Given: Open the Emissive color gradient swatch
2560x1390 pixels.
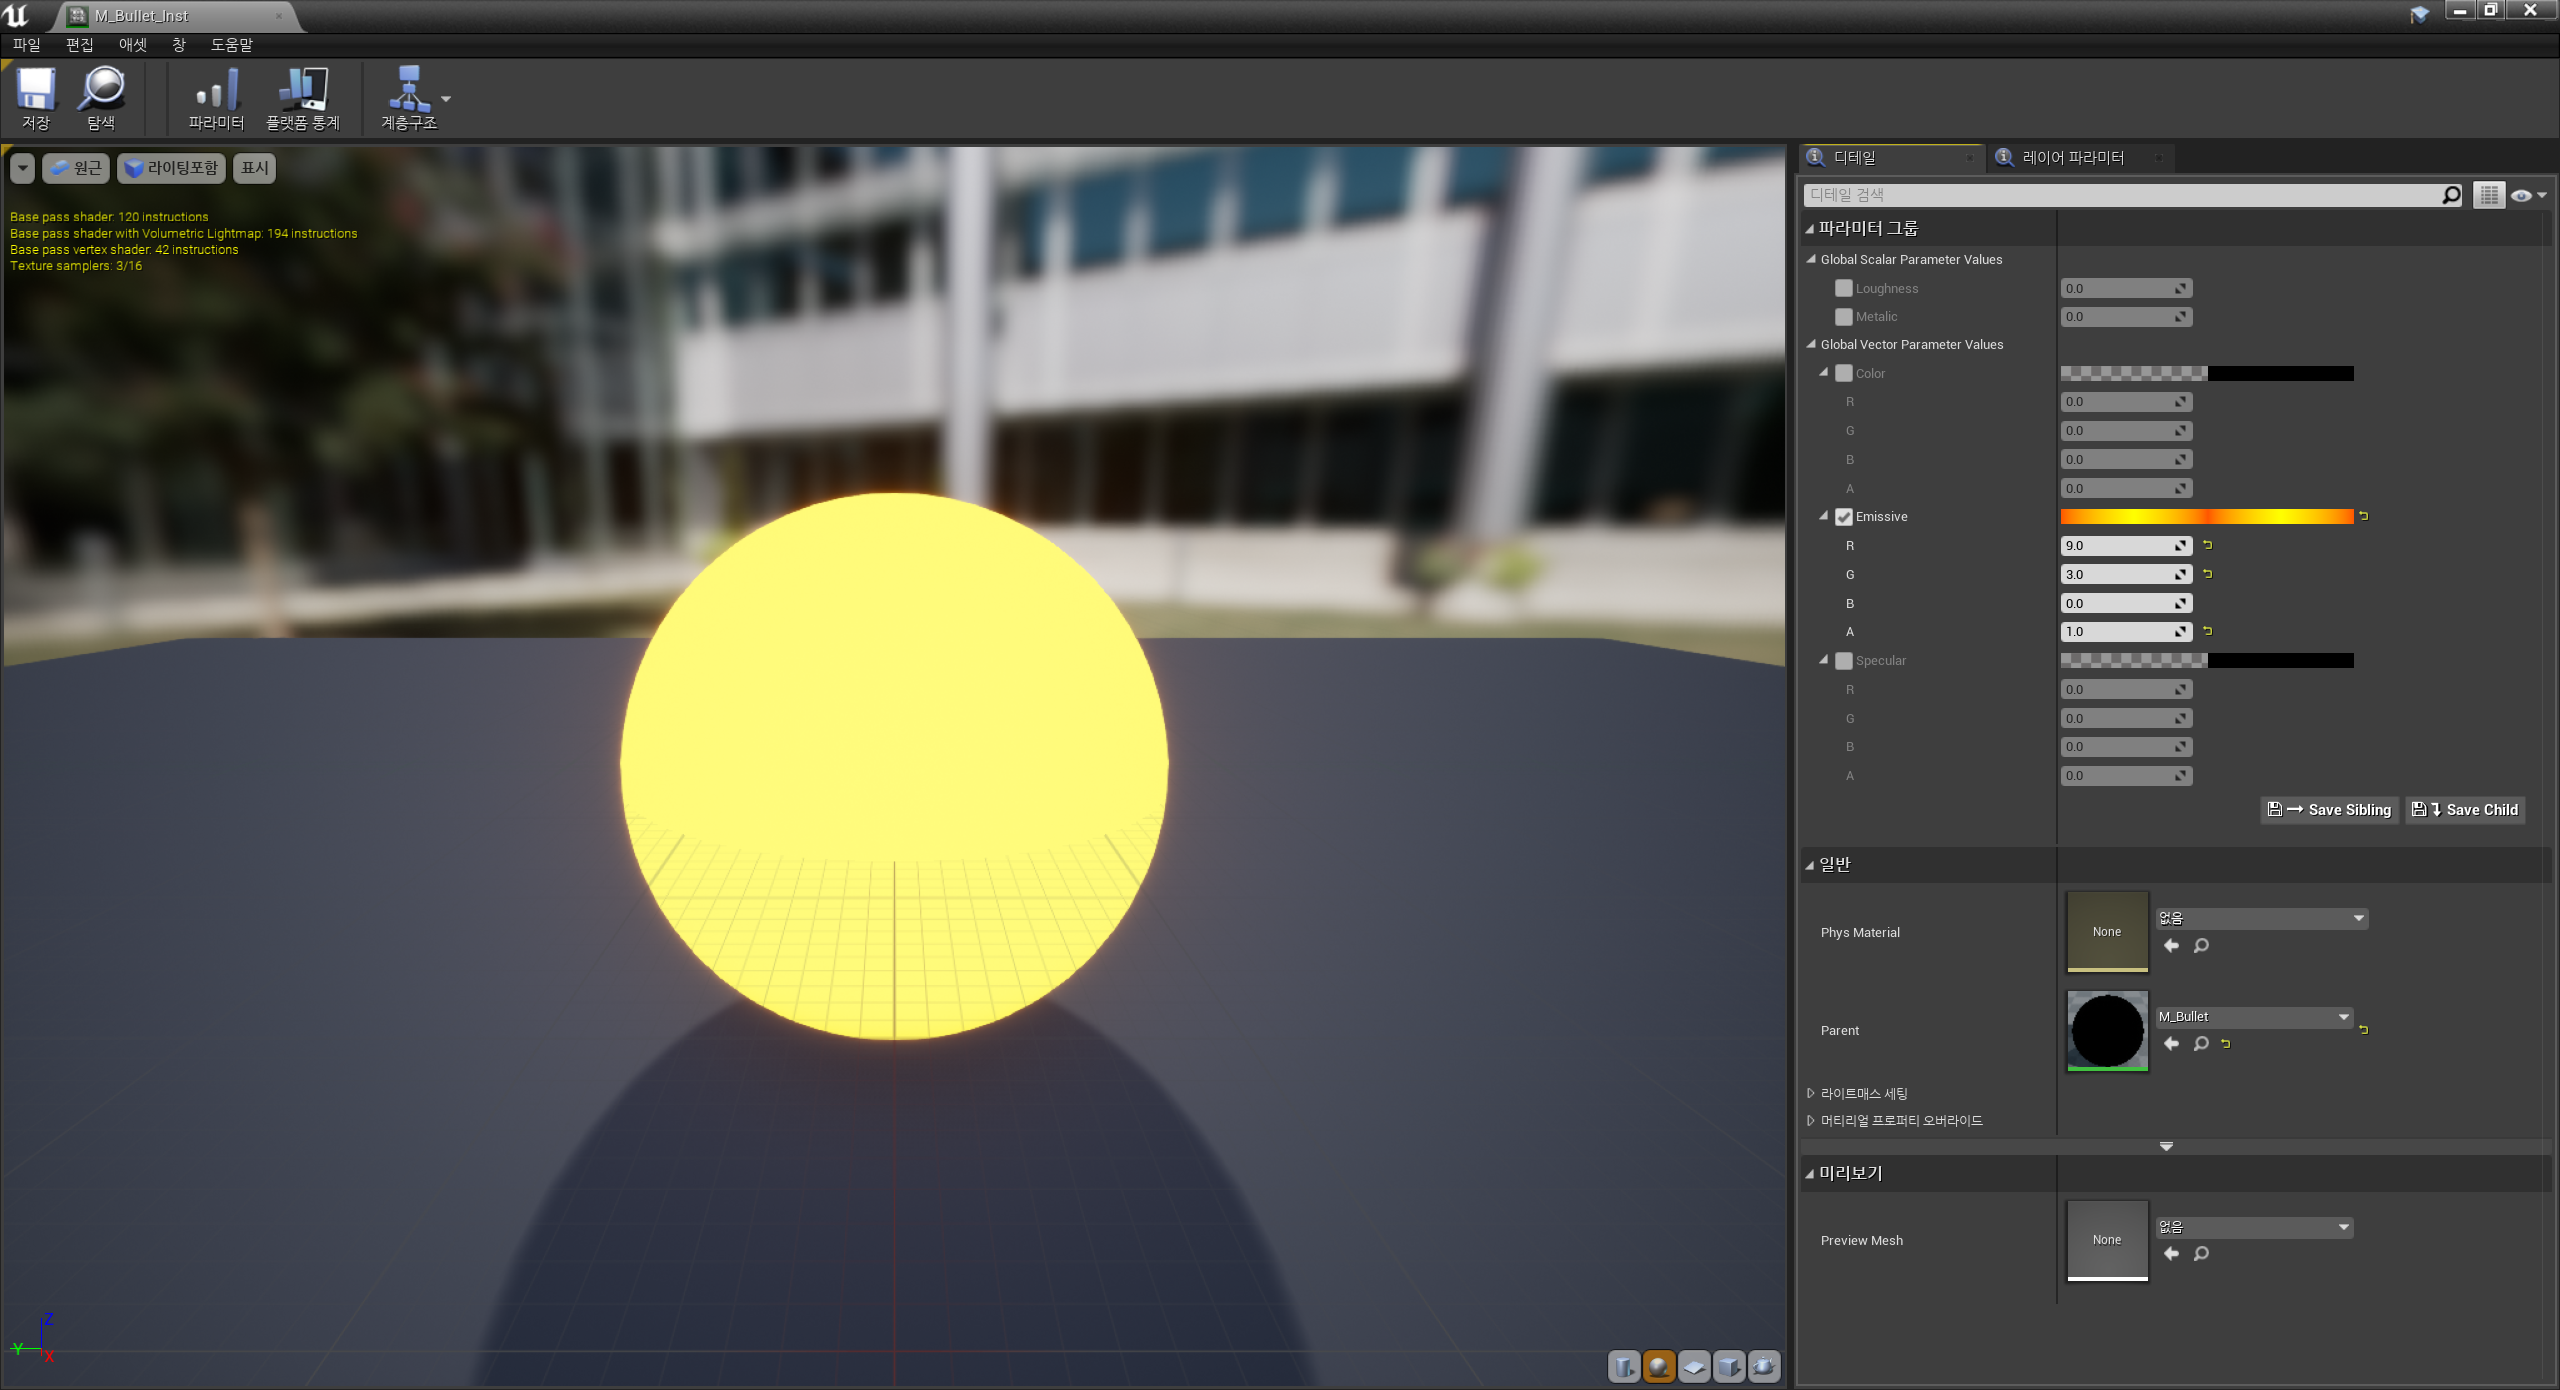Looking at the screenshot, I should pos(2206,517).
